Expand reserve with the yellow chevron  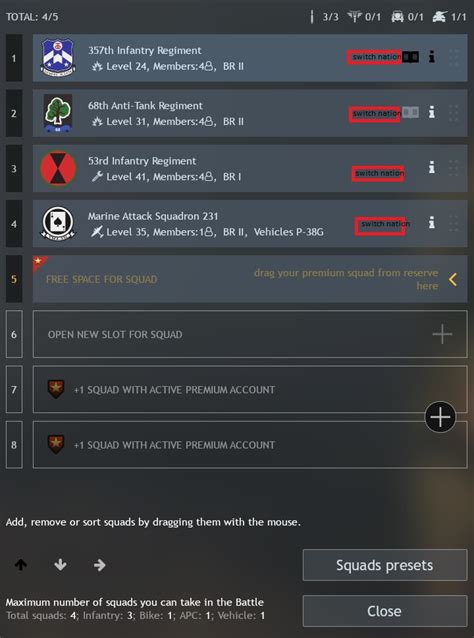[x=452, y=279]
